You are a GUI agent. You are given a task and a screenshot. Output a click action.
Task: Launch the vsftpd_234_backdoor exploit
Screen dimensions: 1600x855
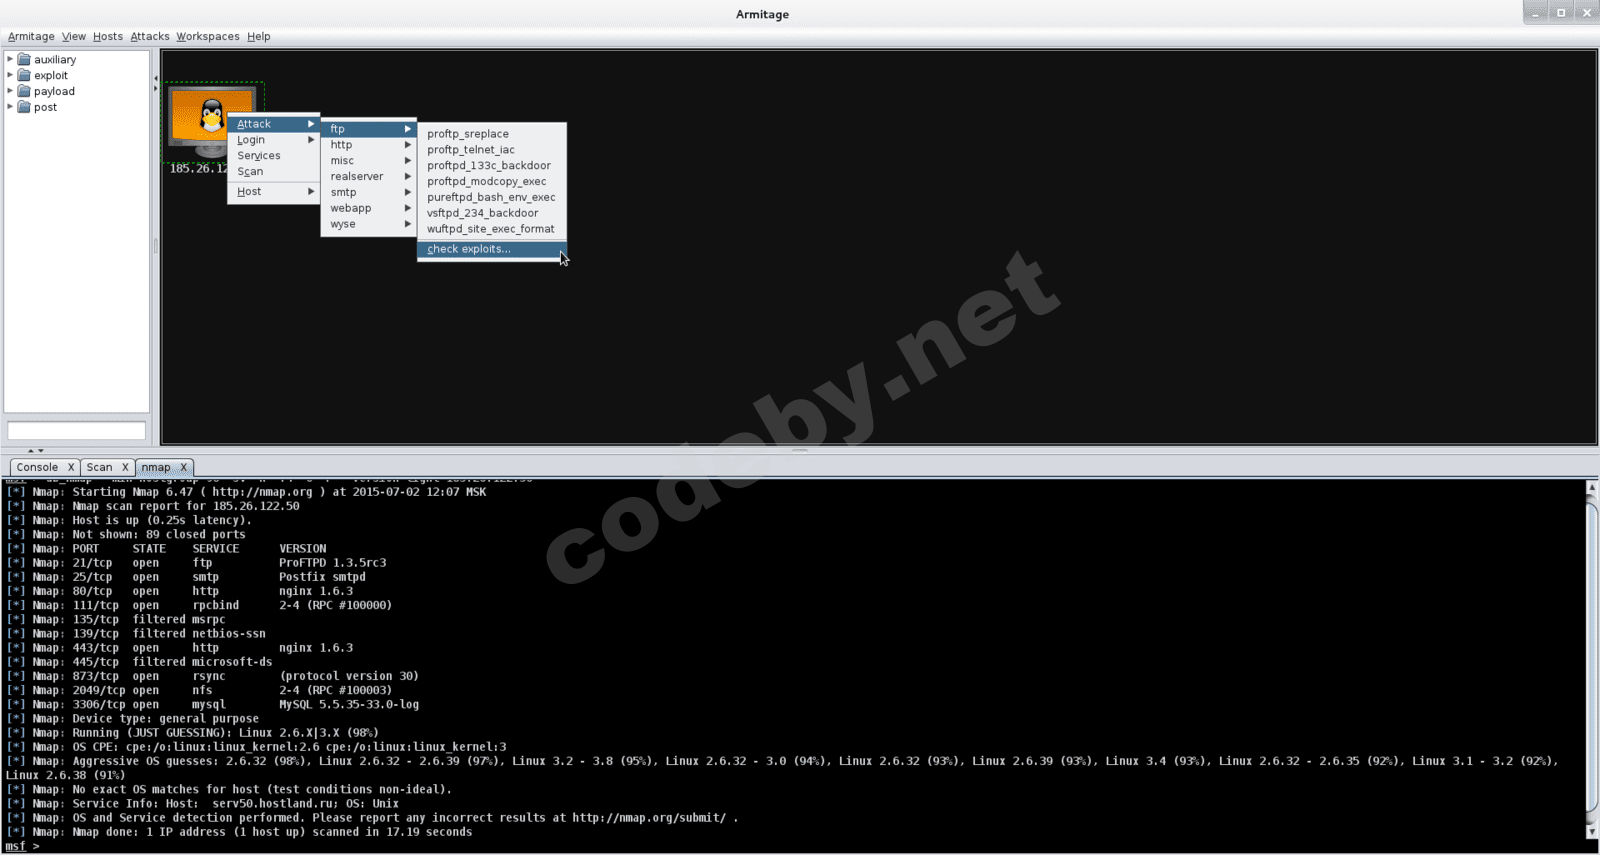pos(492,213)
